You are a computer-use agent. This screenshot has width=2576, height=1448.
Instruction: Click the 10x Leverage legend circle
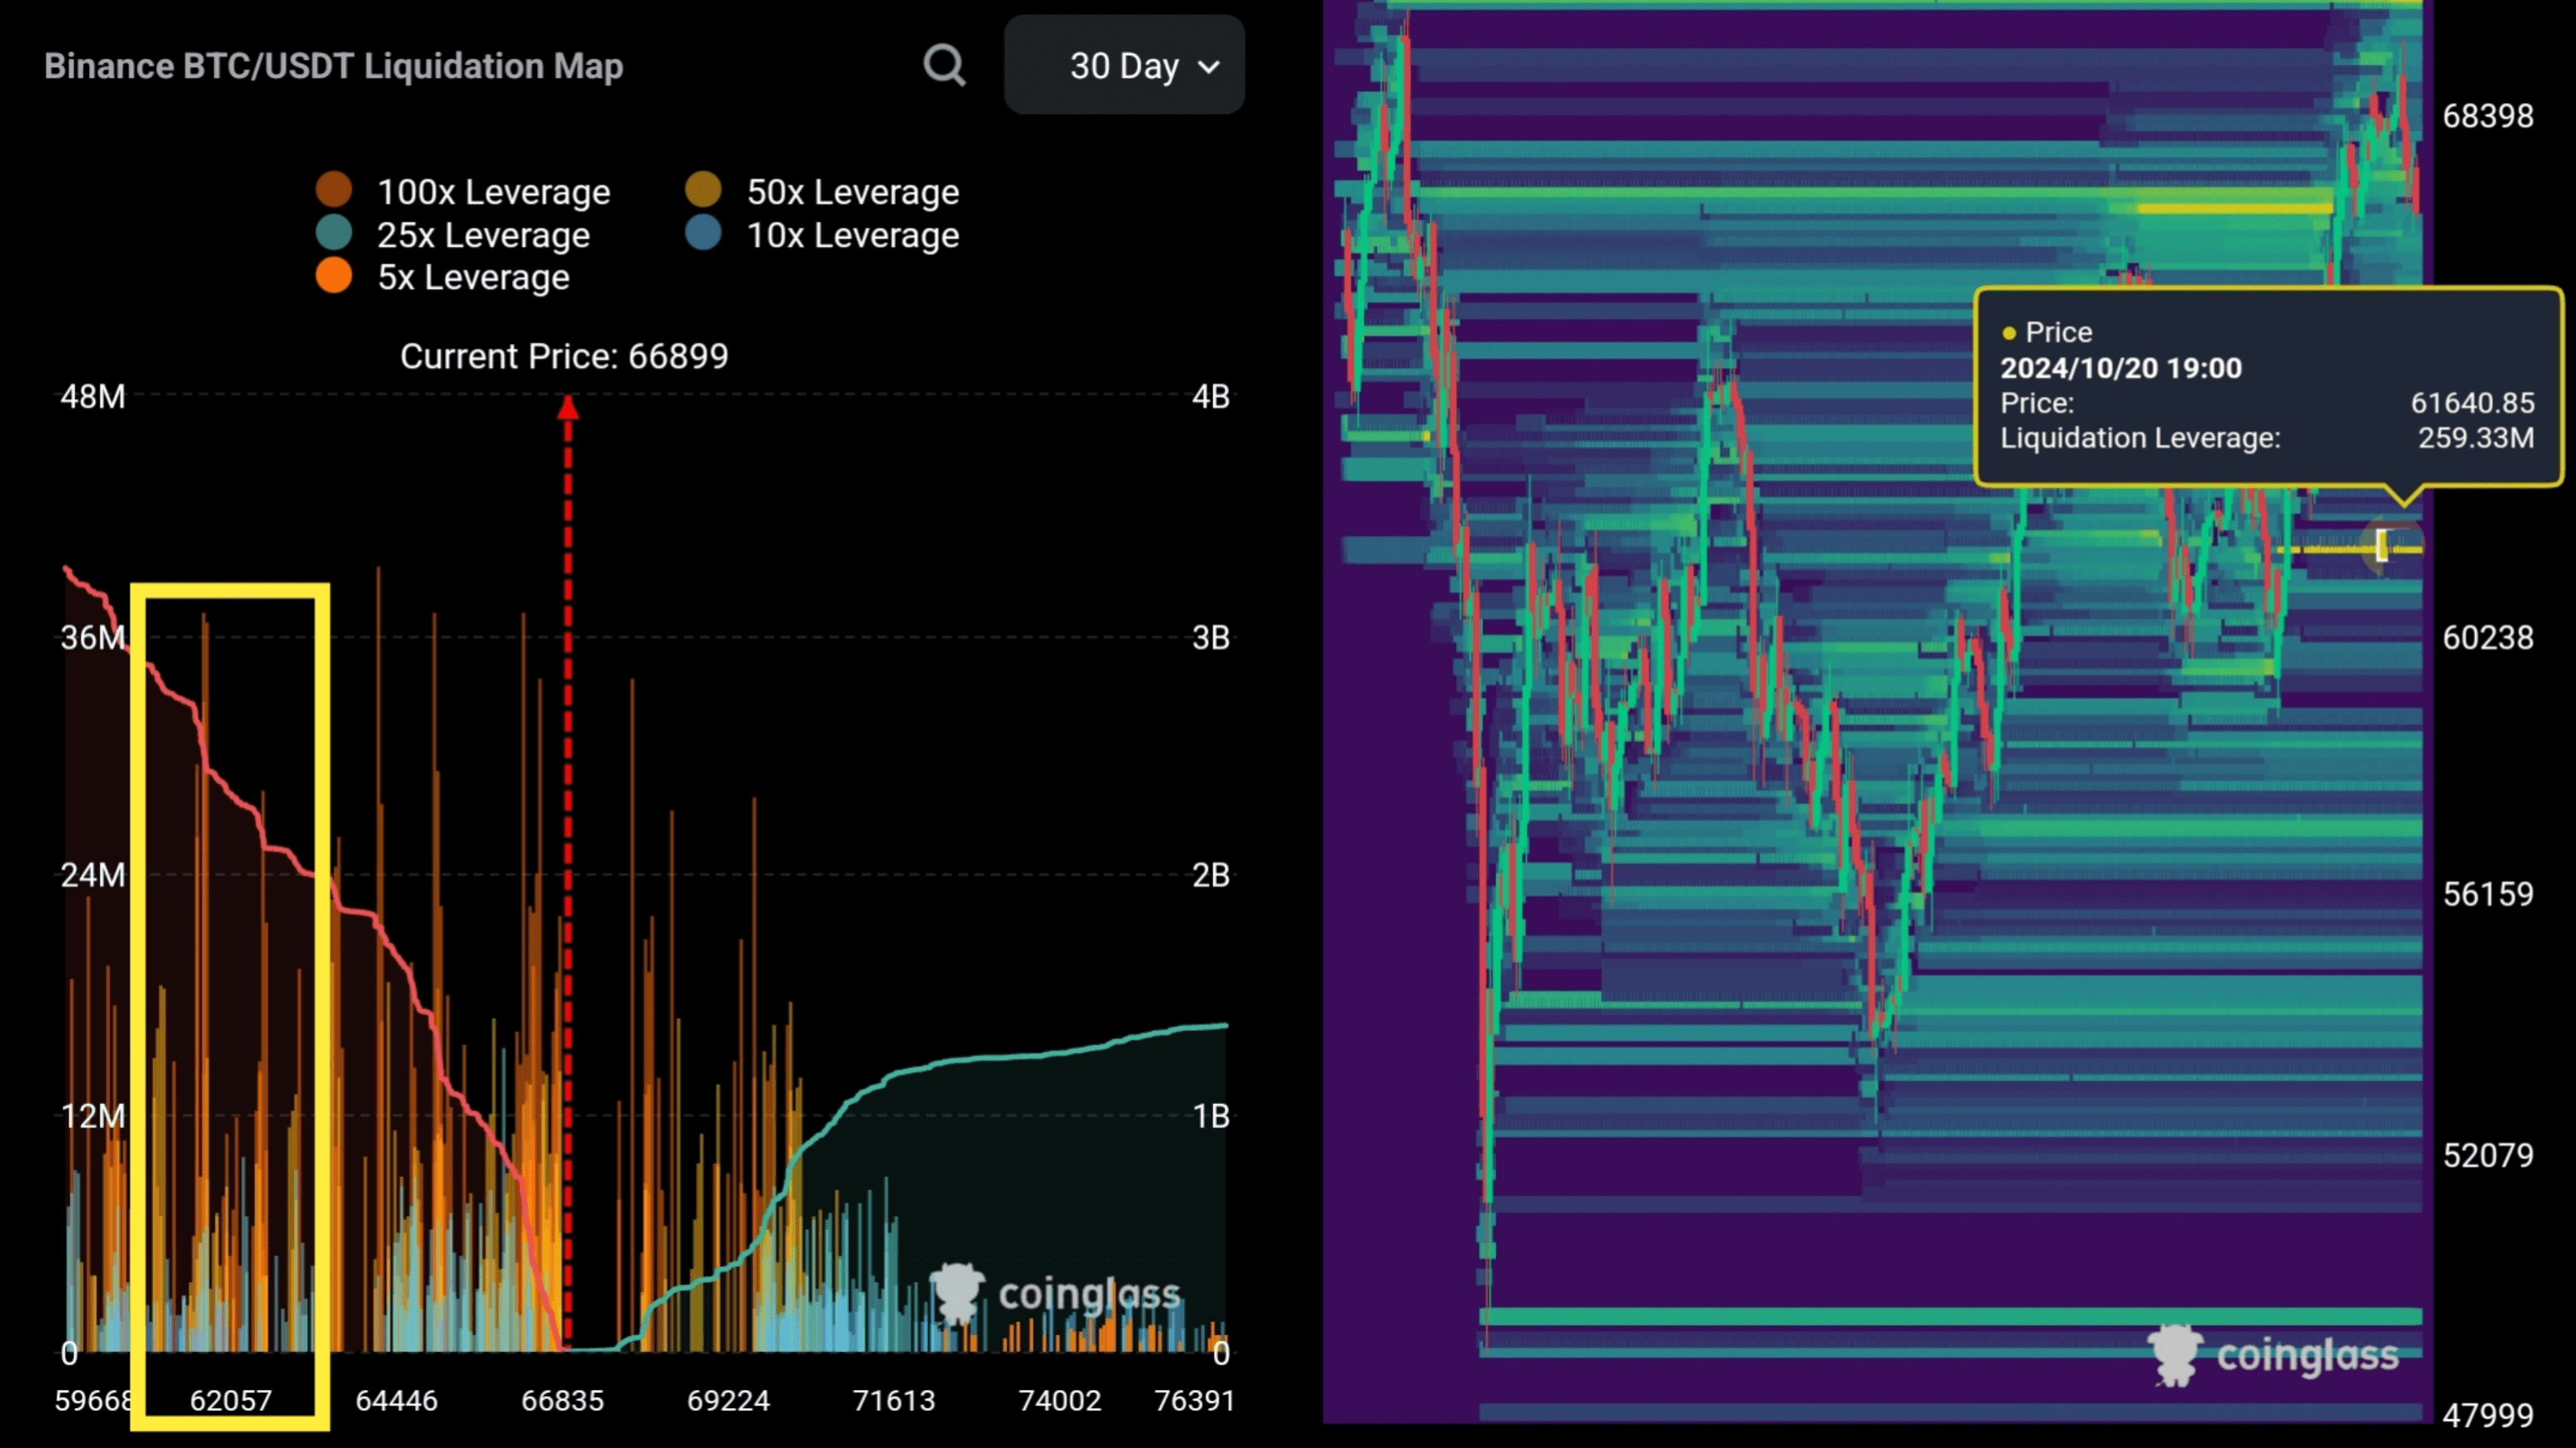(703, 234)
